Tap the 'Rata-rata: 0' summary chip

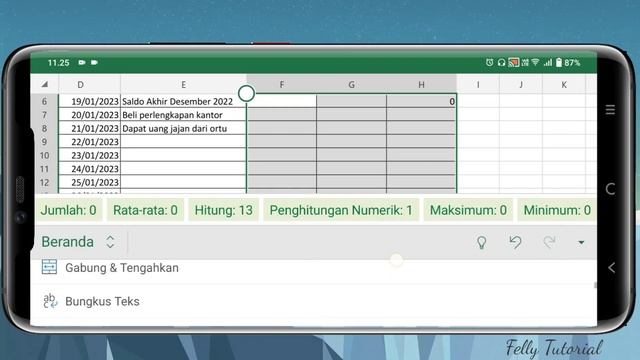coord(145,210)
